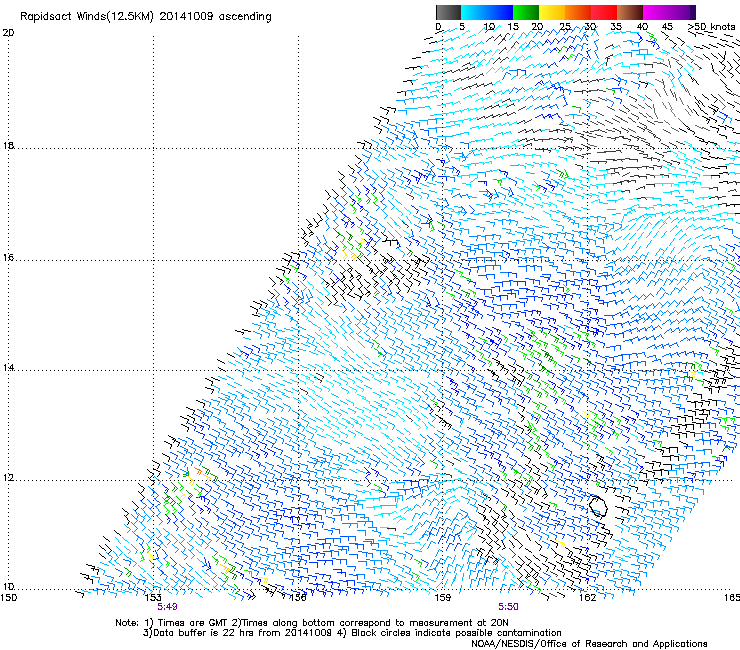Click the gray 0-5 knots legend swatch
The width and height of the screenshot is (740, 650).
(448, 12)
